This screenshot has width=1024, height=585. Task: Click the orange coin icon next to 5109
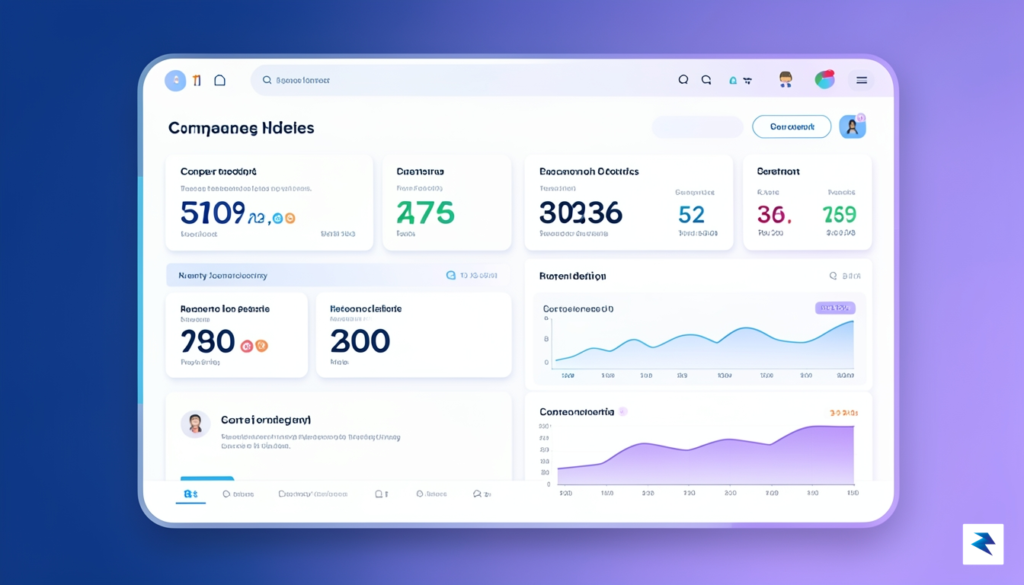point(290,218)
